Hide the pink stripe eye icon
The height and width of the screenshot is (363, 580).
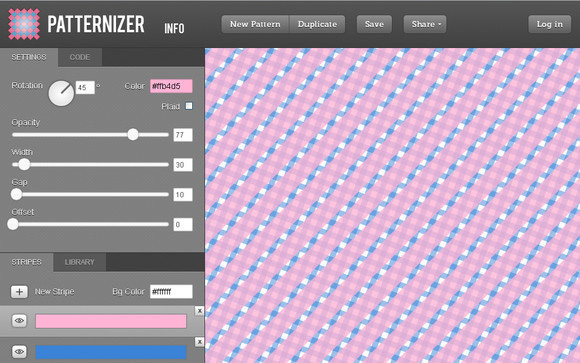(x=19, y=320)
